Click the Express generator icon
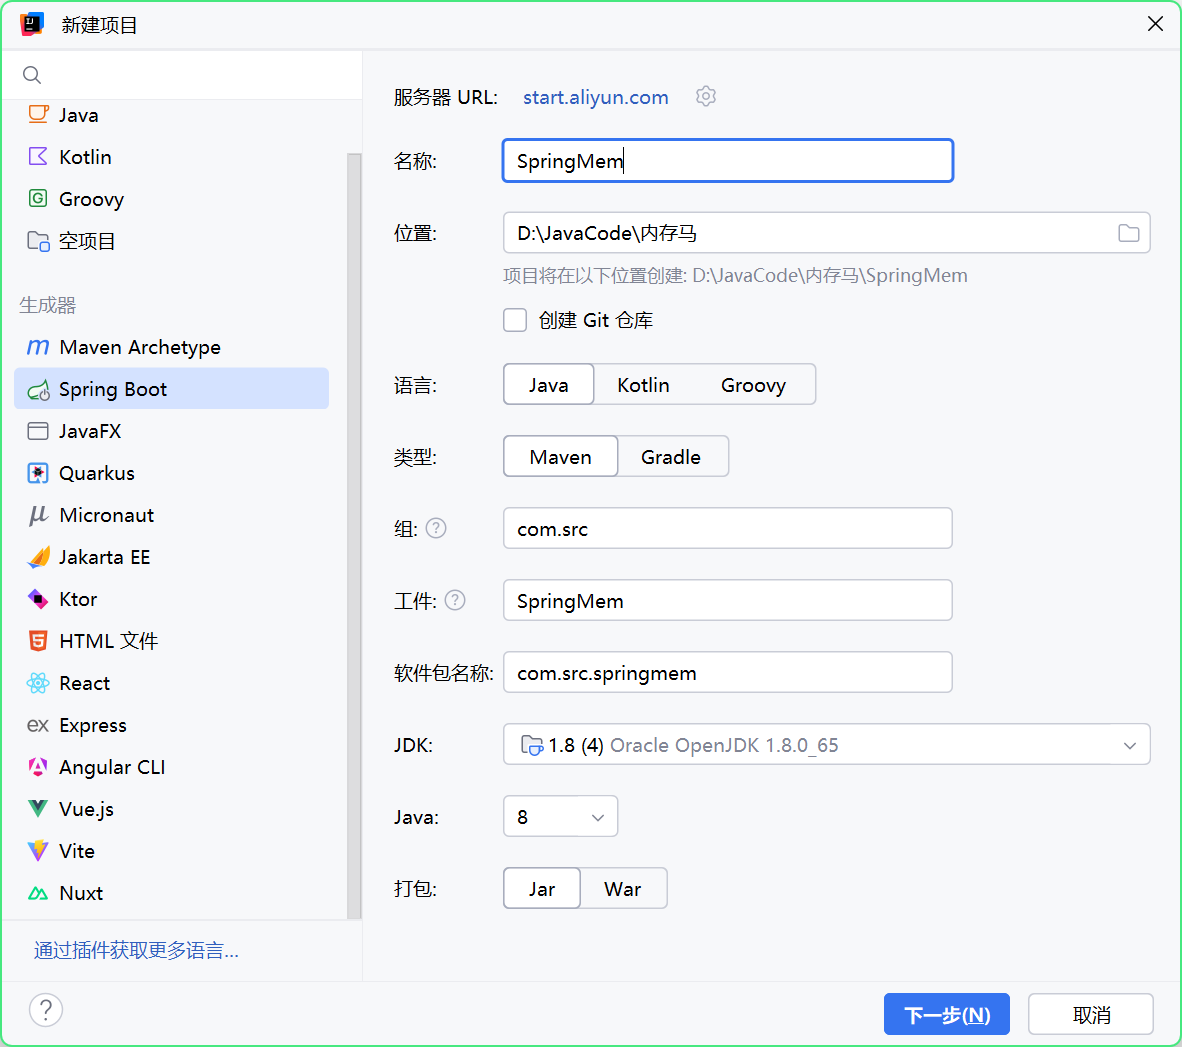This screenshot has height=1047, width=1182. tap(38, 725)
